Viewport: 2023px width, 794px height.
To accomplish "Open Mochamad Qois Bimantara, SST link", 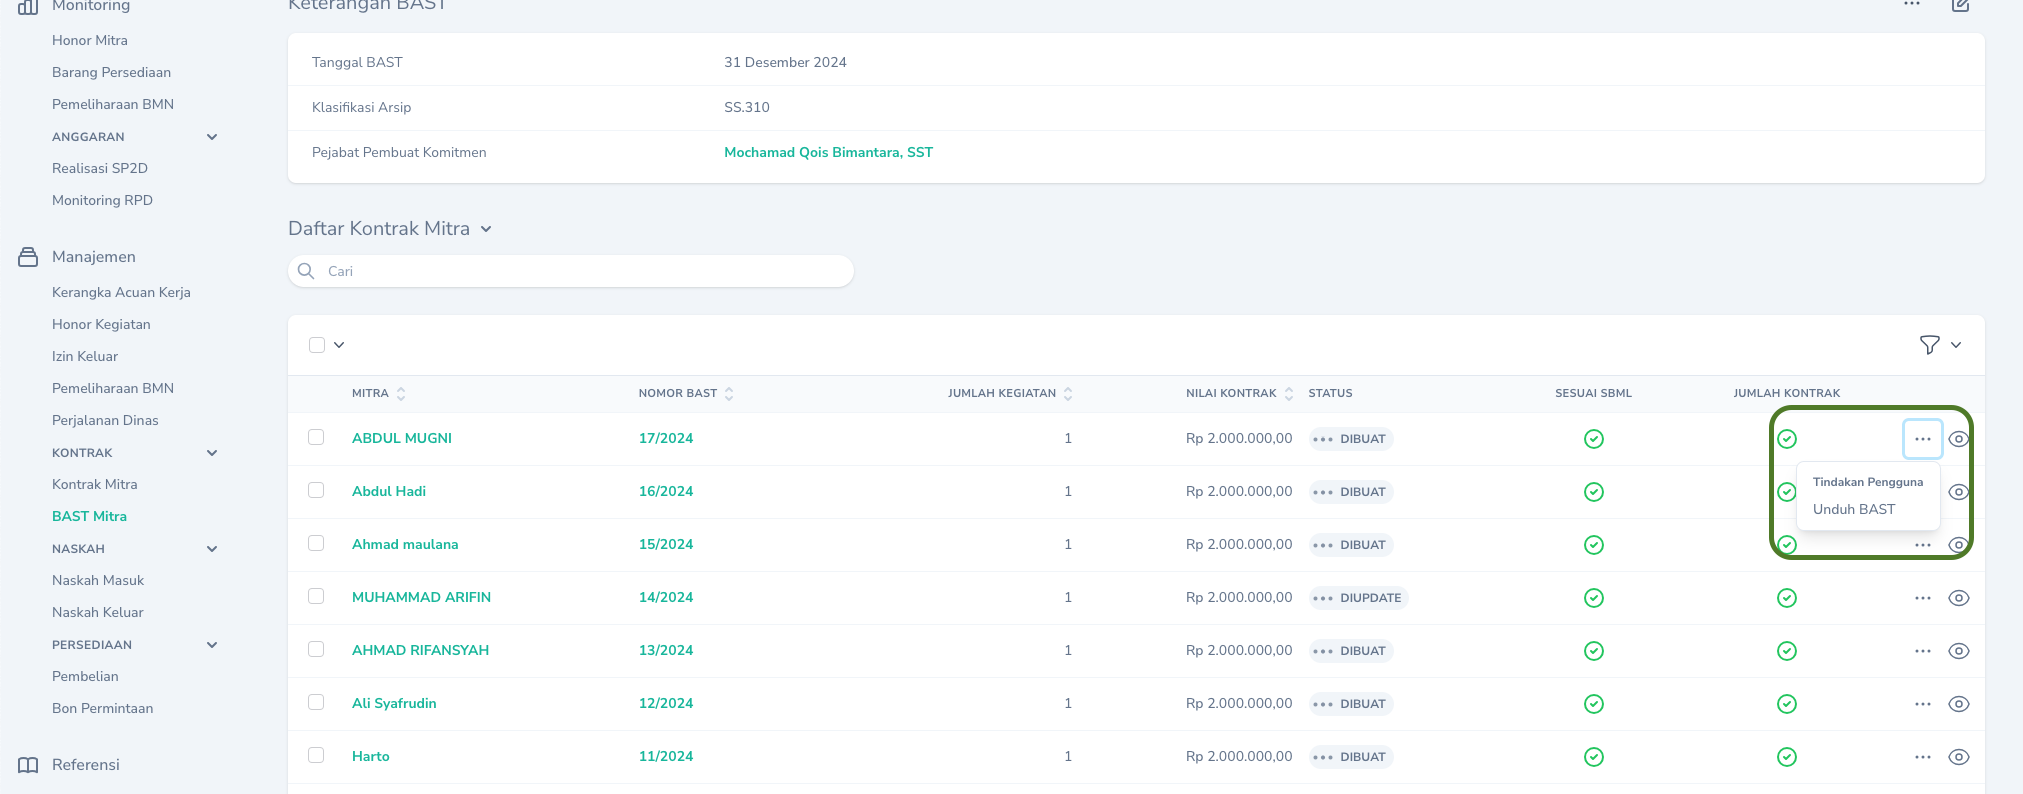I will click(x=828, y=153).
